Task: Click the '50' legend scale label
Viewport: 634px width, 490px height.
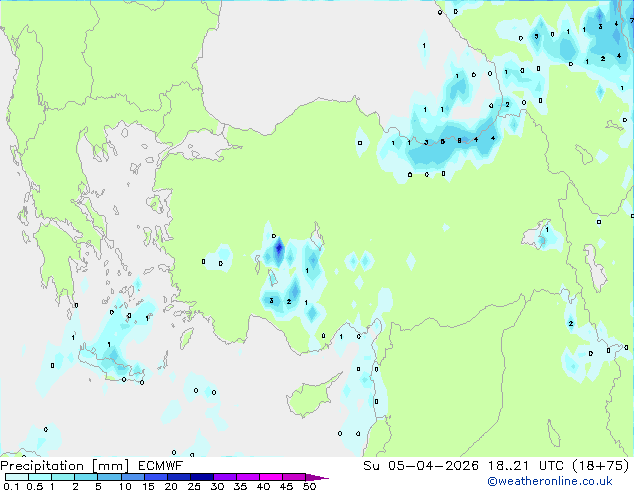Action: (x=309, y=486)
